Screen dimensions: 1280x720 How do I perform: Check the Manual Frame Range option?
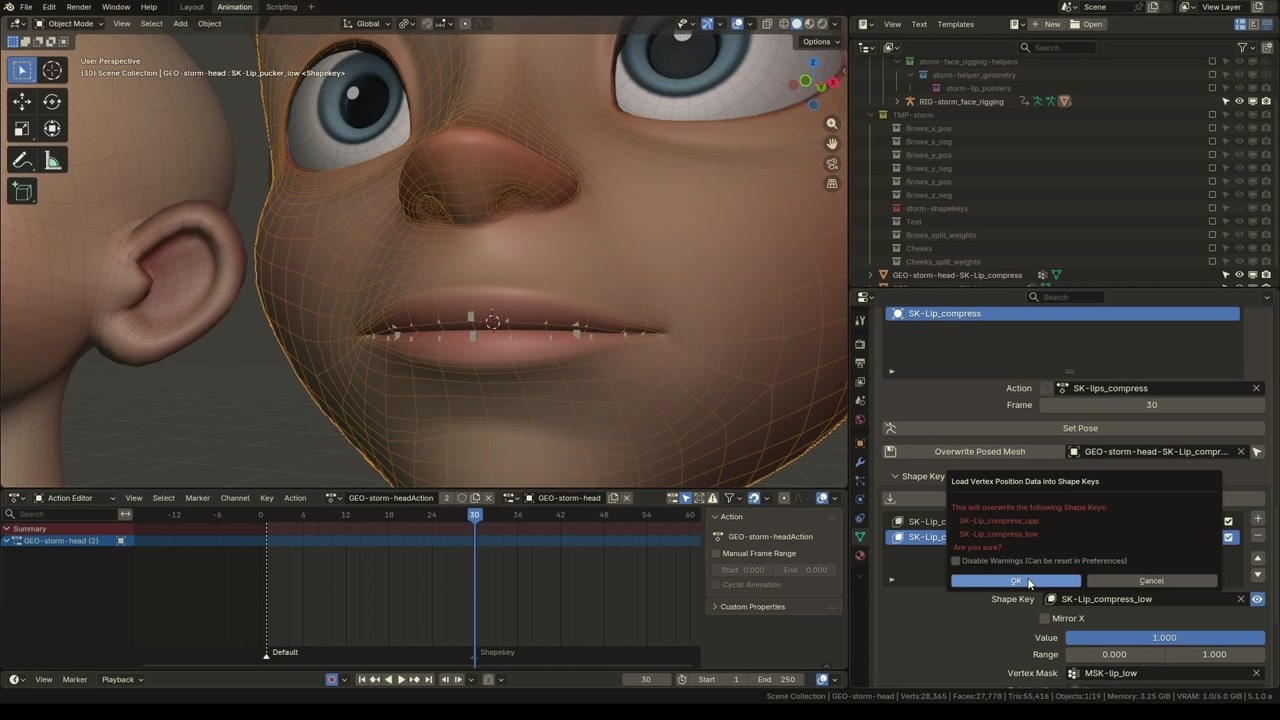coord(716,553)
